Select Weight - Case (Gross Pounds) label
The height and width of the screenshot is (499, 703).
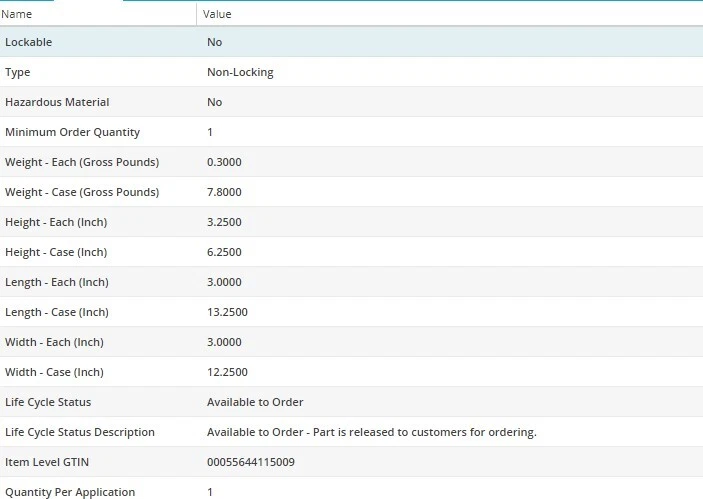[82, 192]
